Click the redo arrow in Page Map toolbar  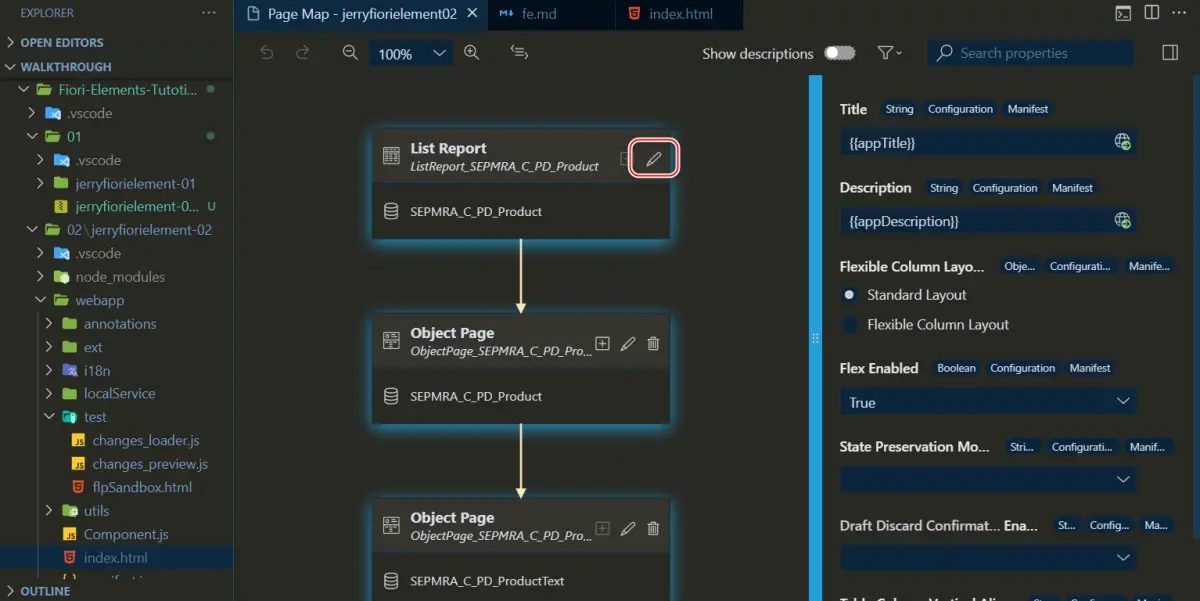[x=302, y=53]
